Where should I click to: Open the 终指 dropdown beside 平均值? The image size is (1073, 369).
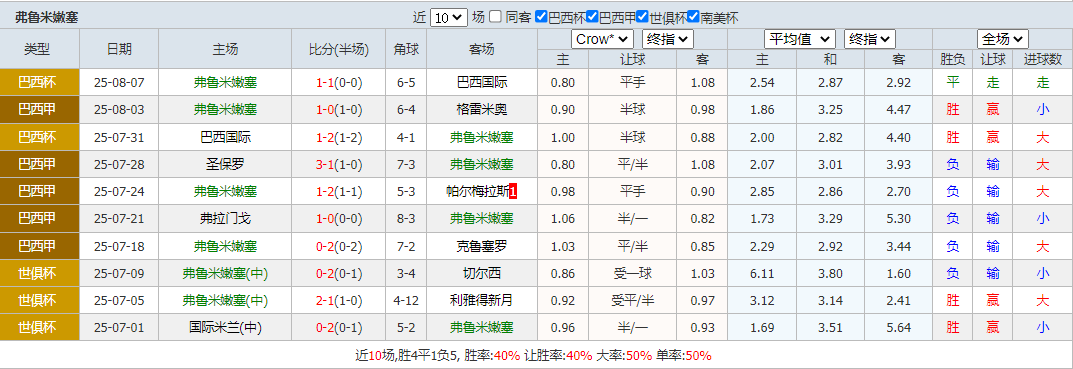point(870,39)
